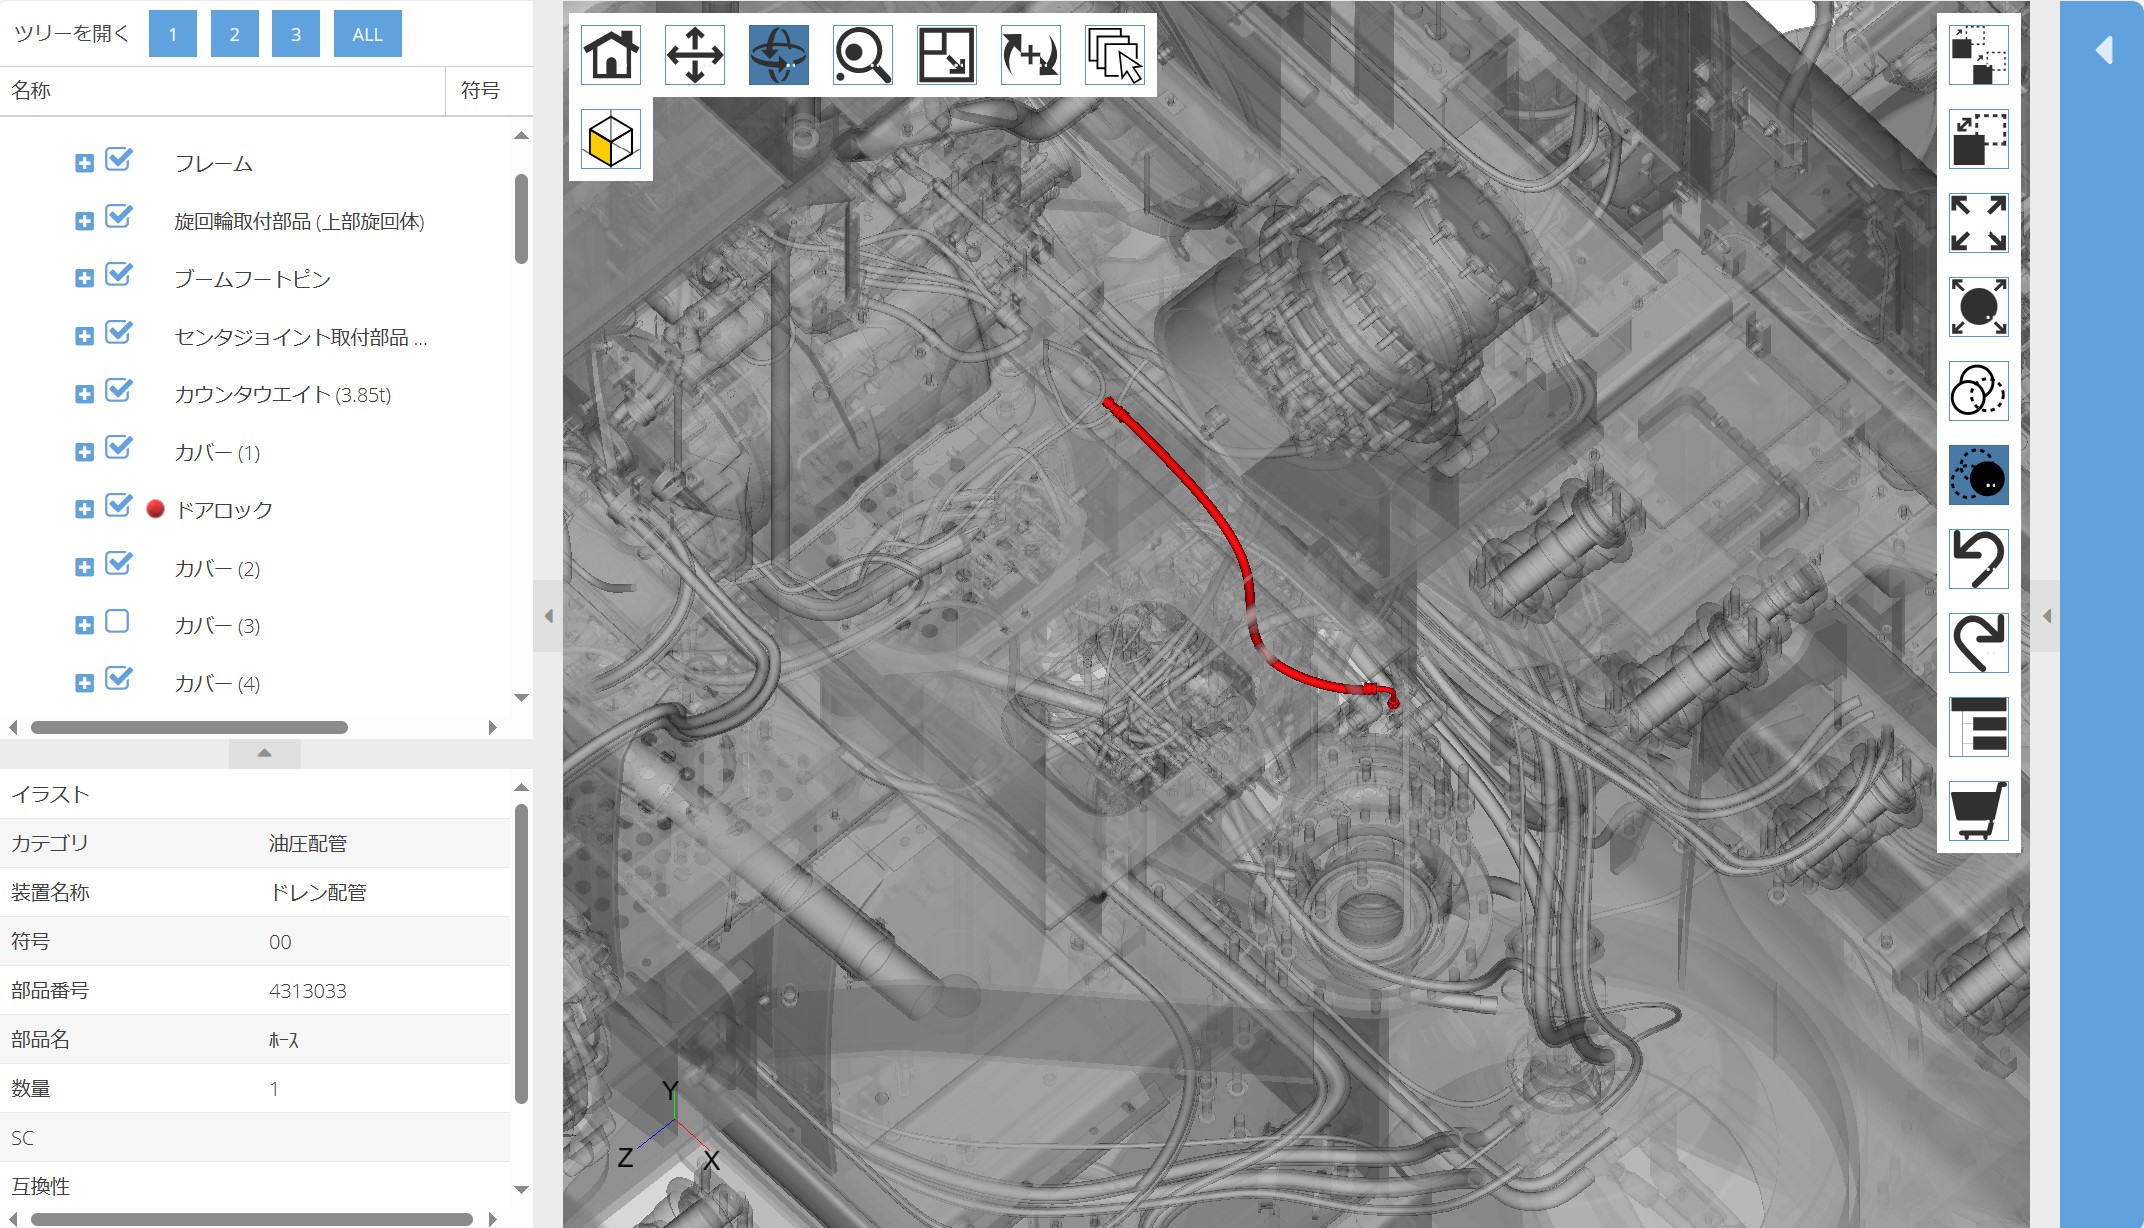Fit all to screen with arrows icon
2144x1228 pixels.
[x=1979, y=223]
